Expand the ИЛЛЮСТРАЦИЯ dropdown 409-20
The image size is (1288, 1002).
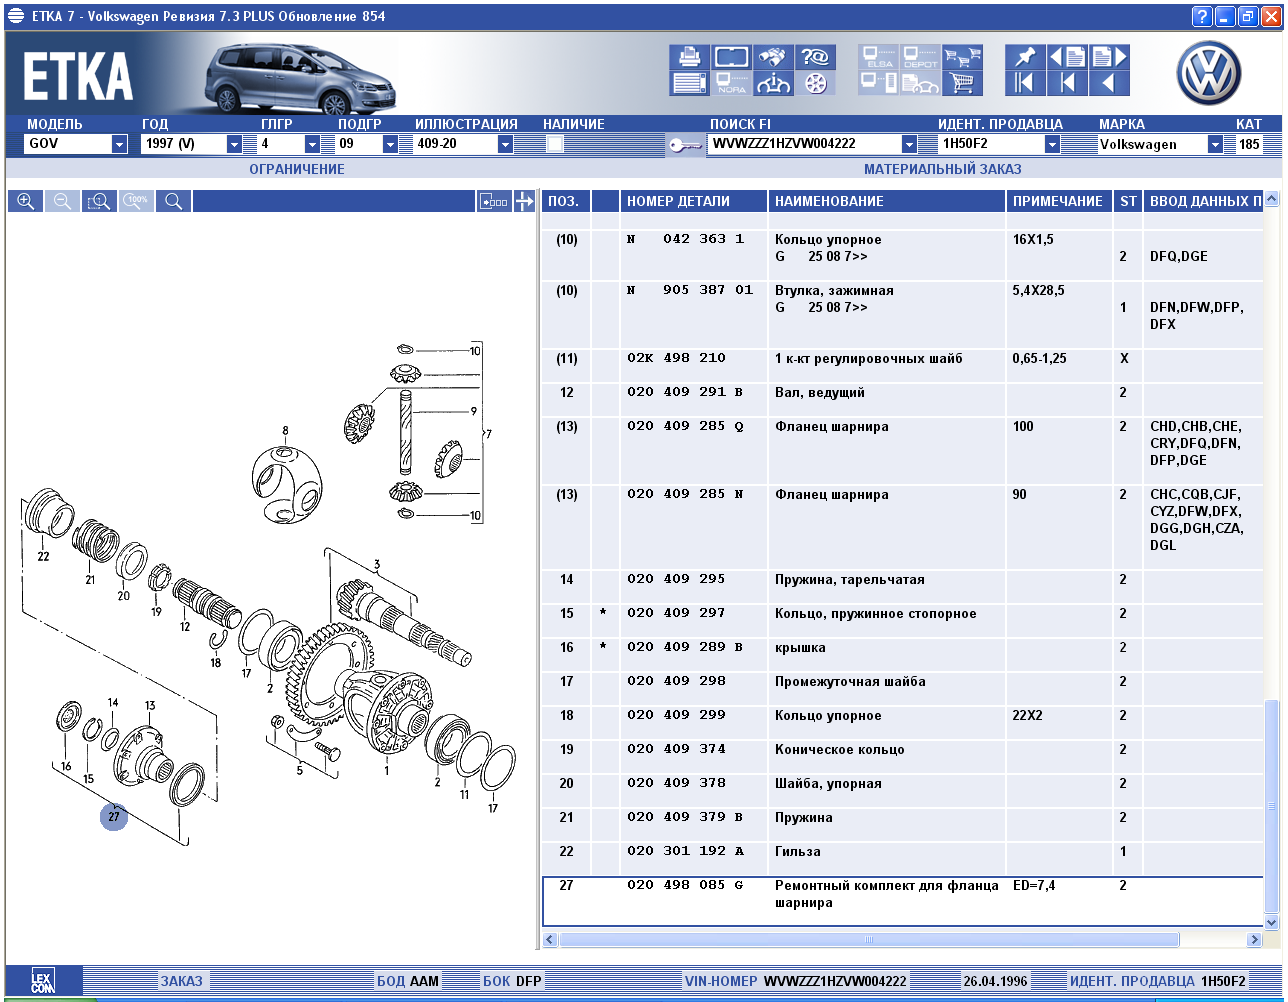point(505,144)
